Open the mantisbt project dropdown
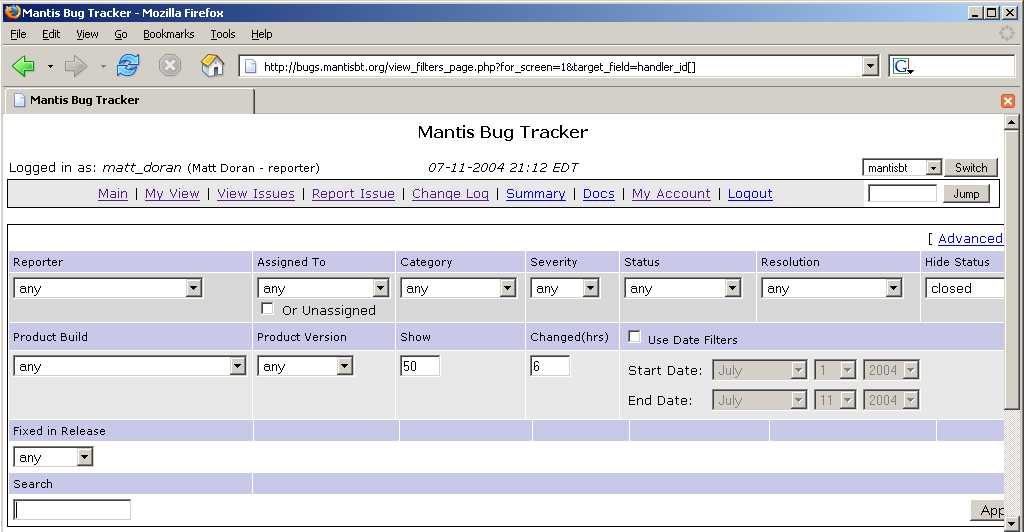 click(902, 168)
